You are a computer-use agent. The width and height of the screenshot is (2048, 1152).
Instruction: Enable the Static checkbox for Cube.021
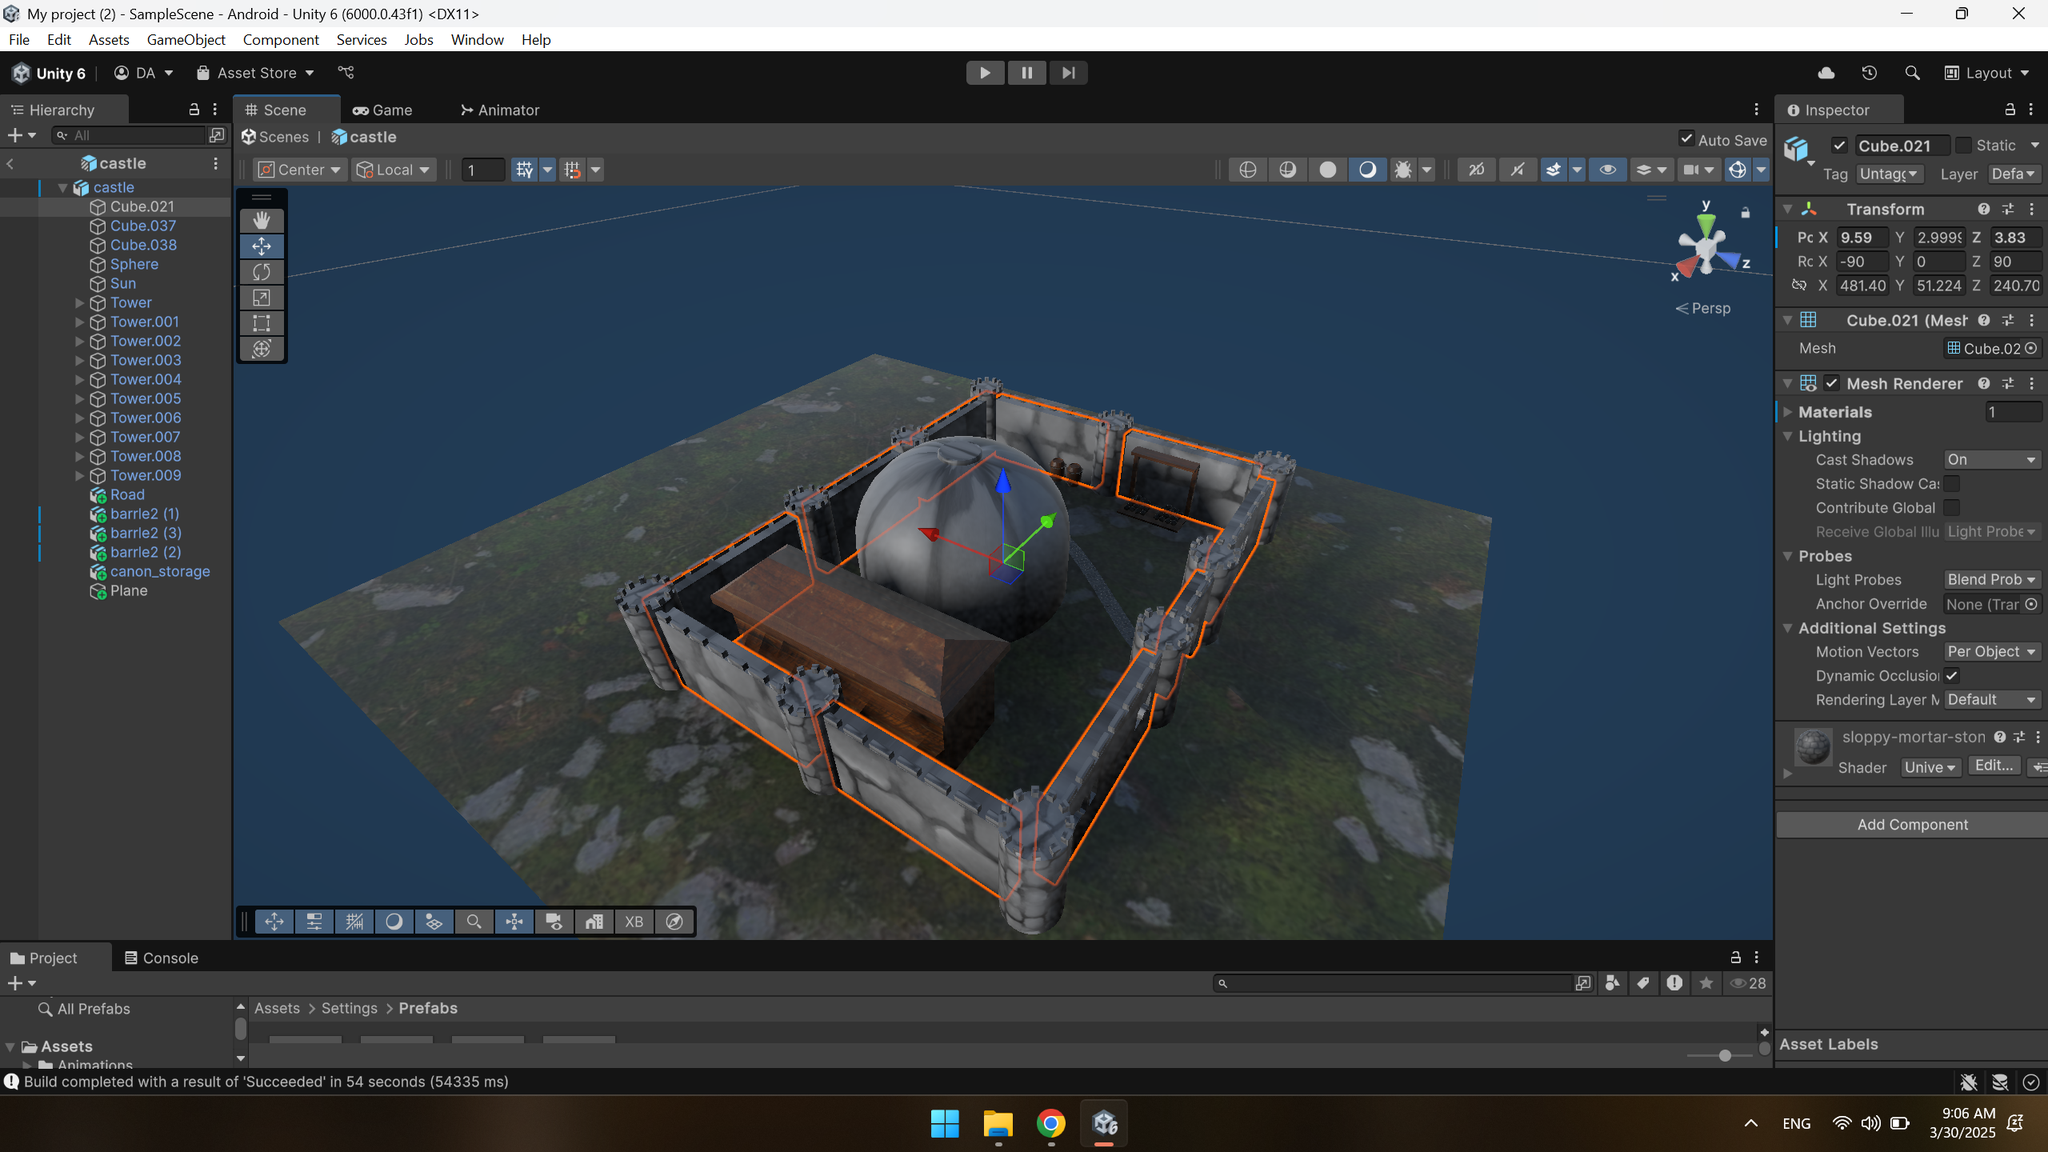(x=1963, y=145)
